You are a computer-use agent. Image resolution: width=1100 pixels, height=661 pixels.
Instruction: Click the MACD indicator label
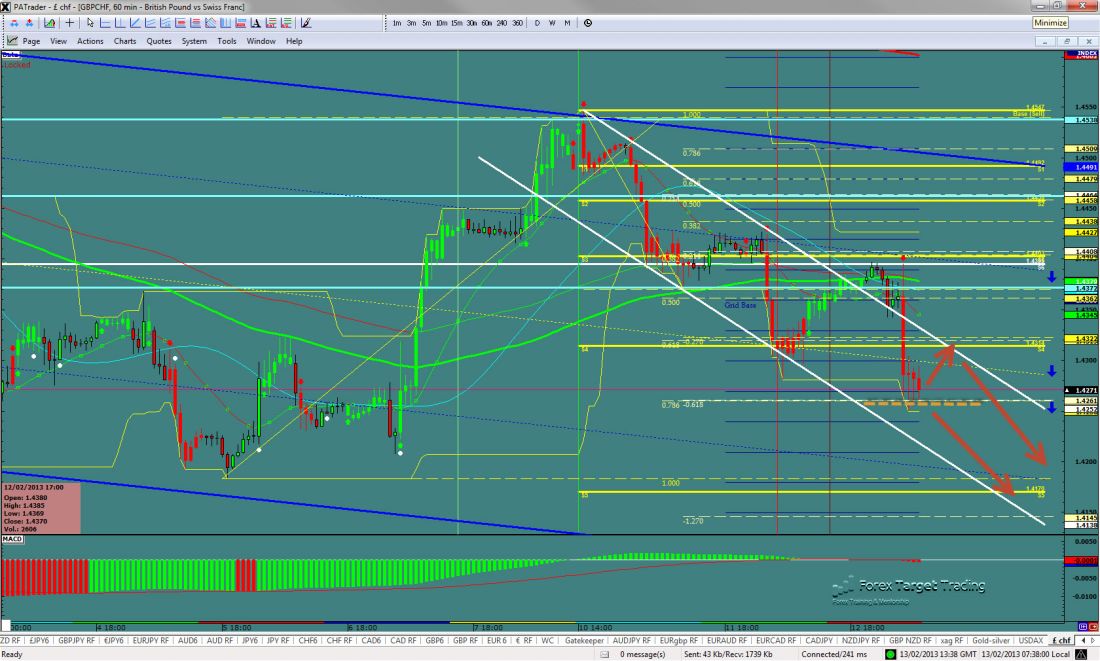pos(12,539)
